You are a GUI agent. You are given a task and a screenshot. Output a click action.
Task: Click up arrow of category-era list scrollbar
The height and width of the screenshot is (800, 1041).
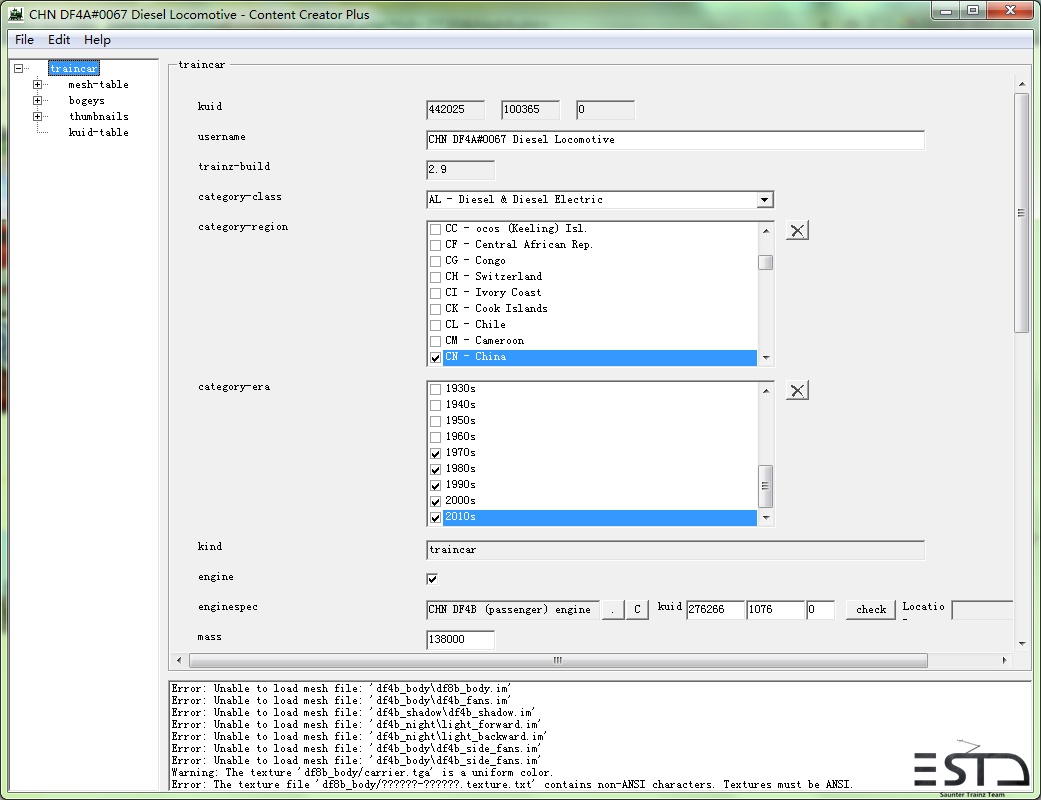765,390
